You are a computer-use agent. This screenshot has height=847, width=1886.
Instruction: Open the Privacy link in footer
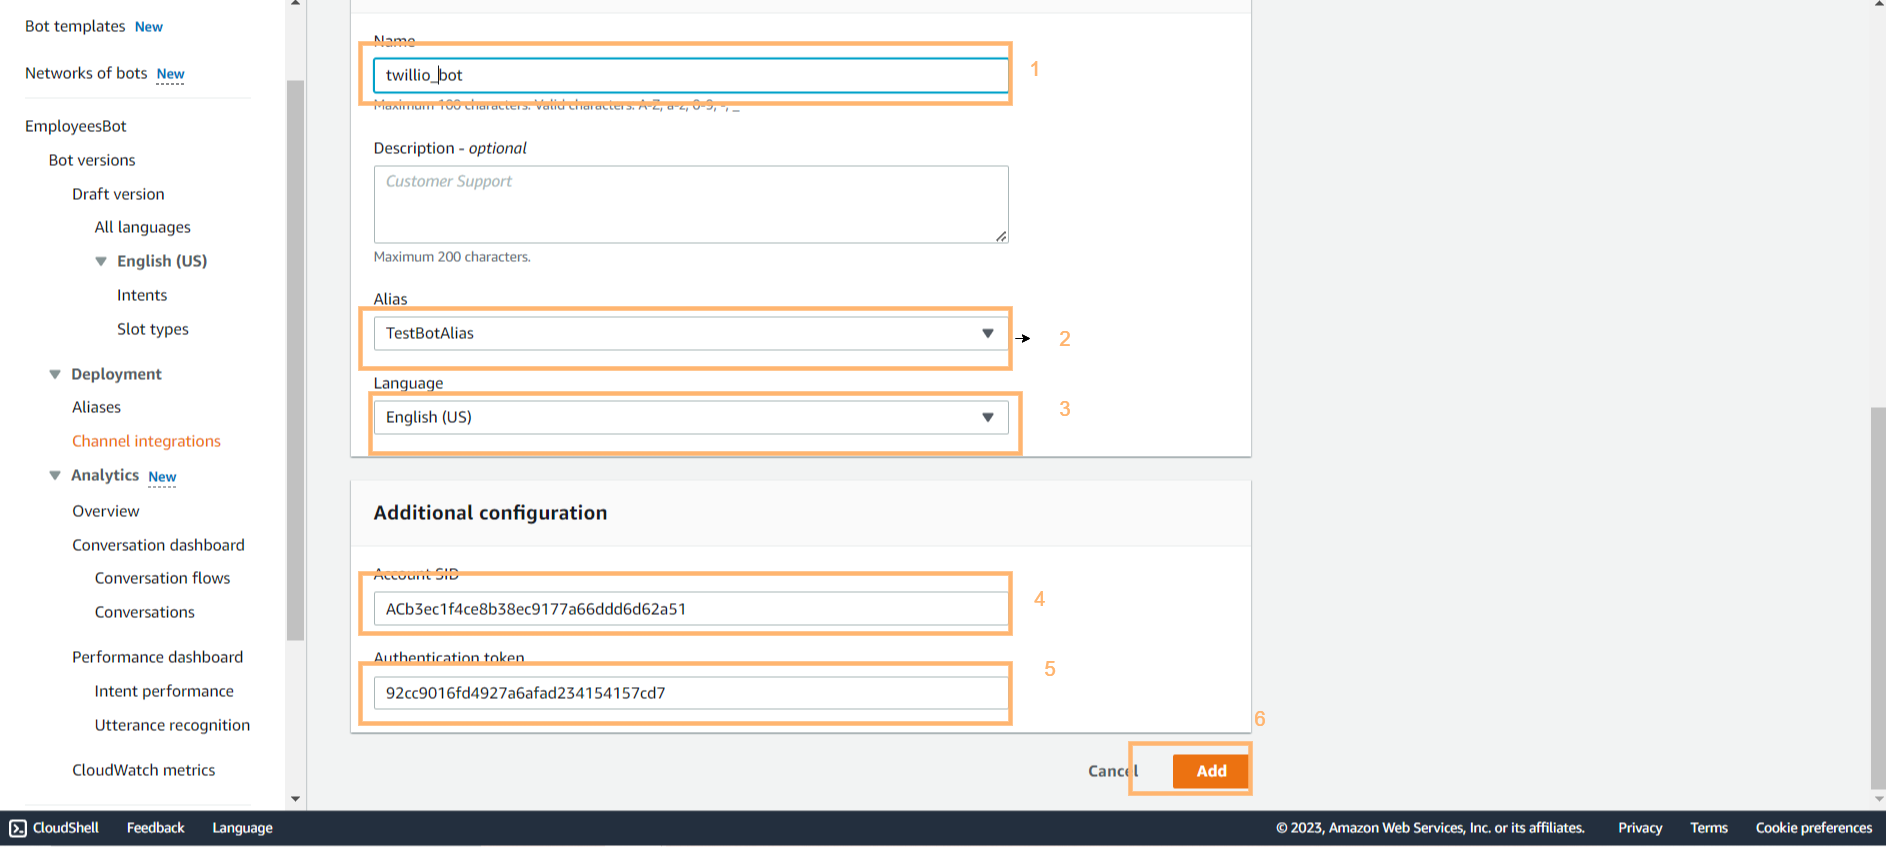pyautogui.click(x=1640, y=828)
